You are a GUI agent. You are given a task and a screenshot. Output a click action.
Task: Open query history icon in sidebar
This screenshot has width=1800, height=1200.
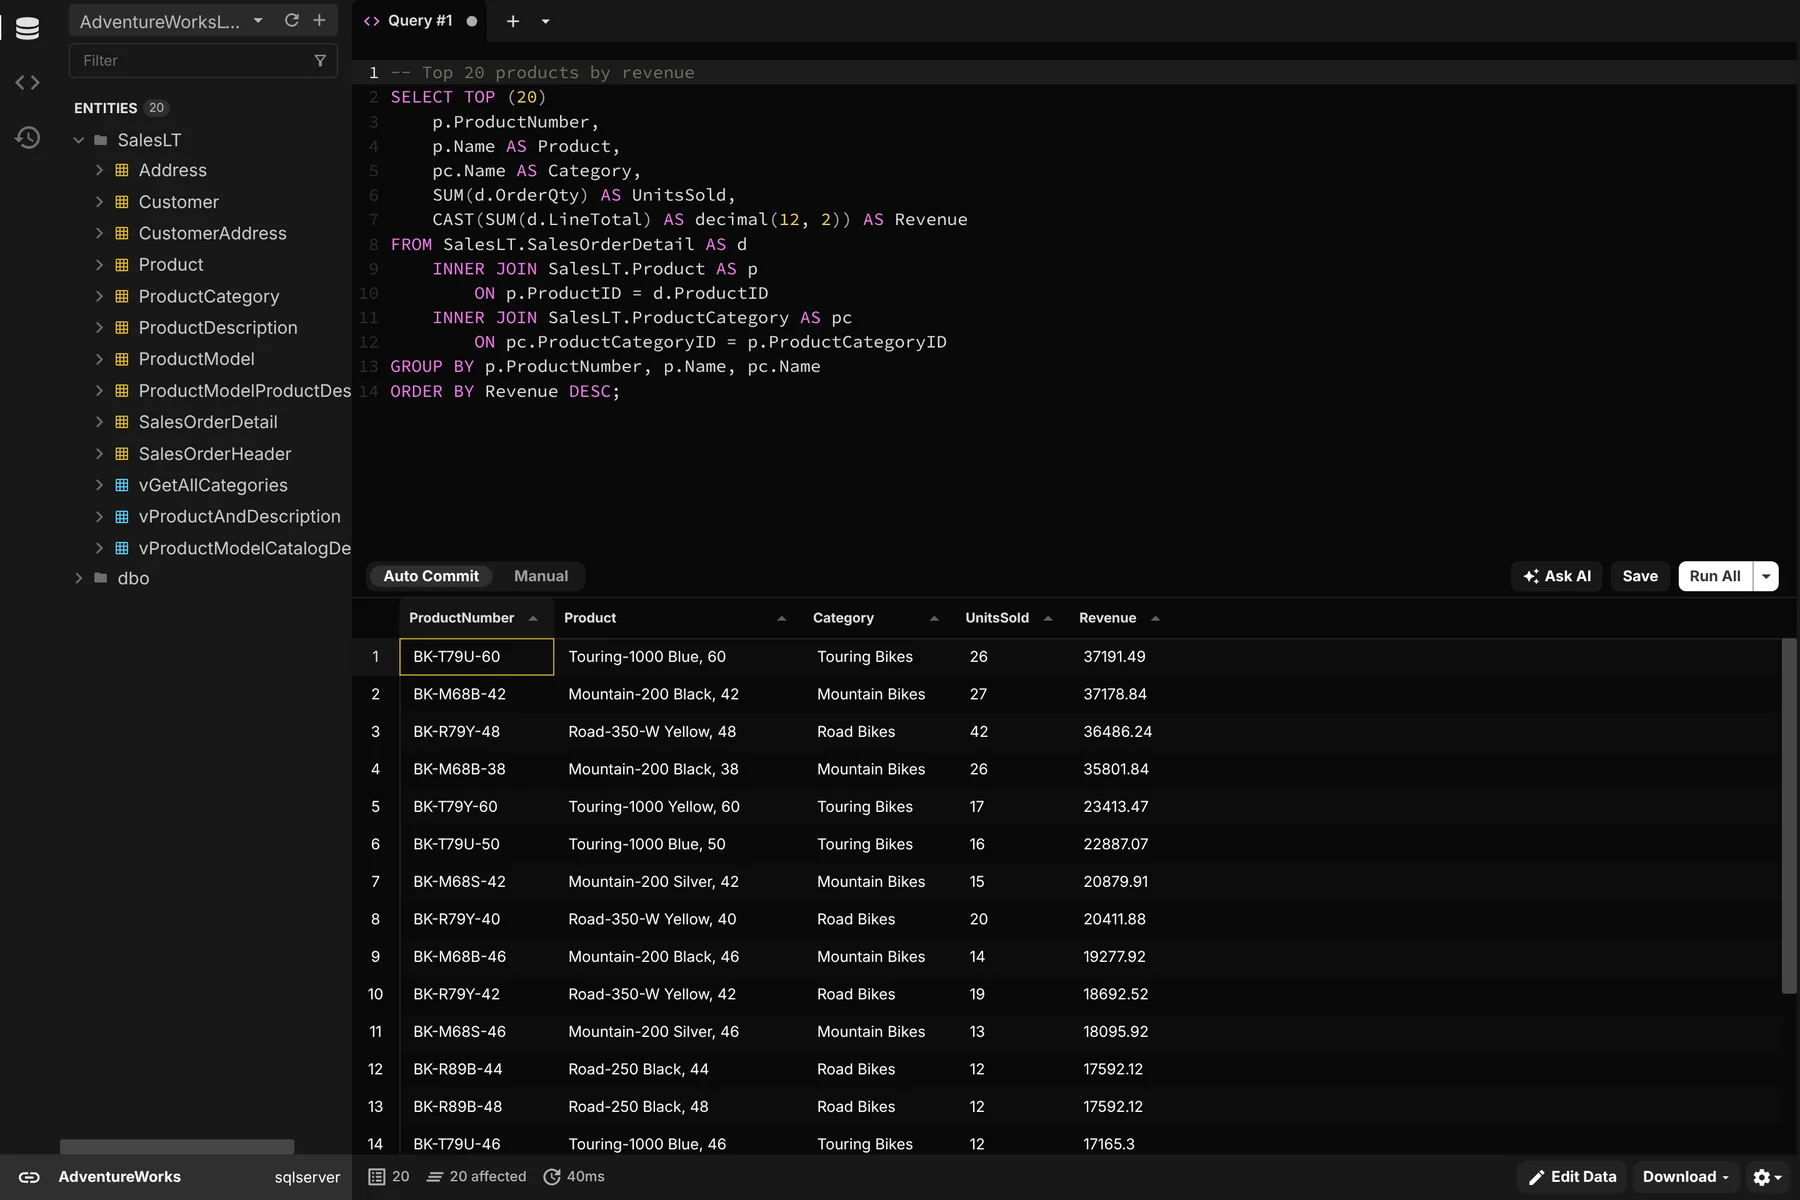(x=28, y=137)
